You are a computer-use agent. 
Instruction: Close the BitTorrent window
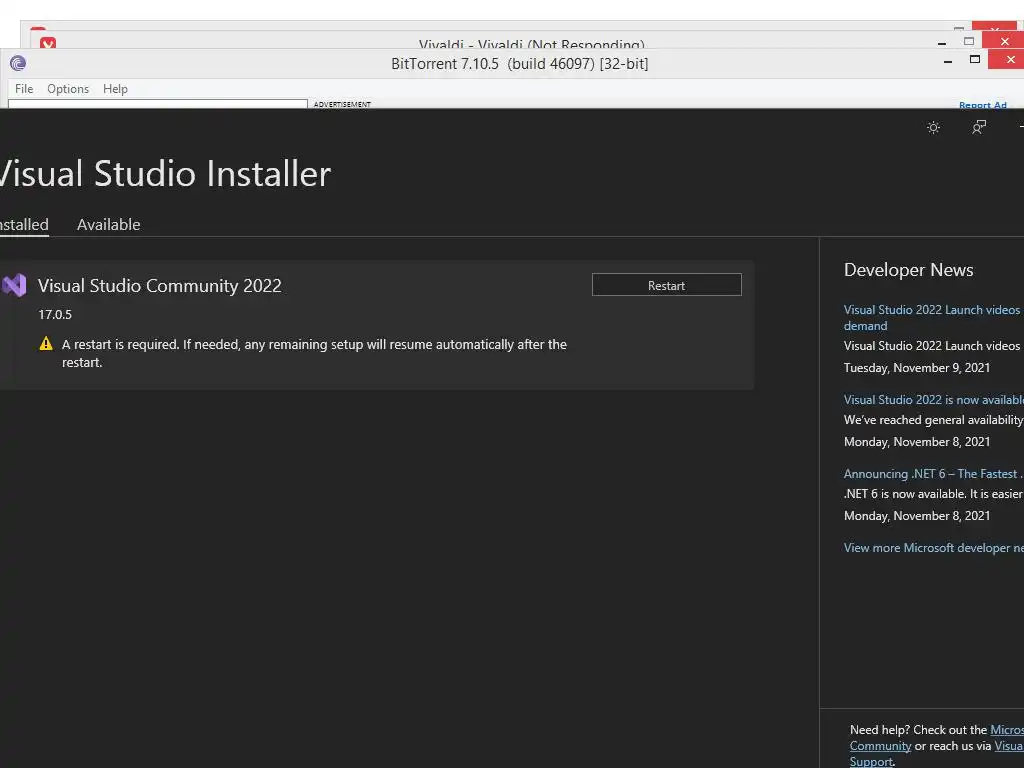click(x=1006, y=59)
